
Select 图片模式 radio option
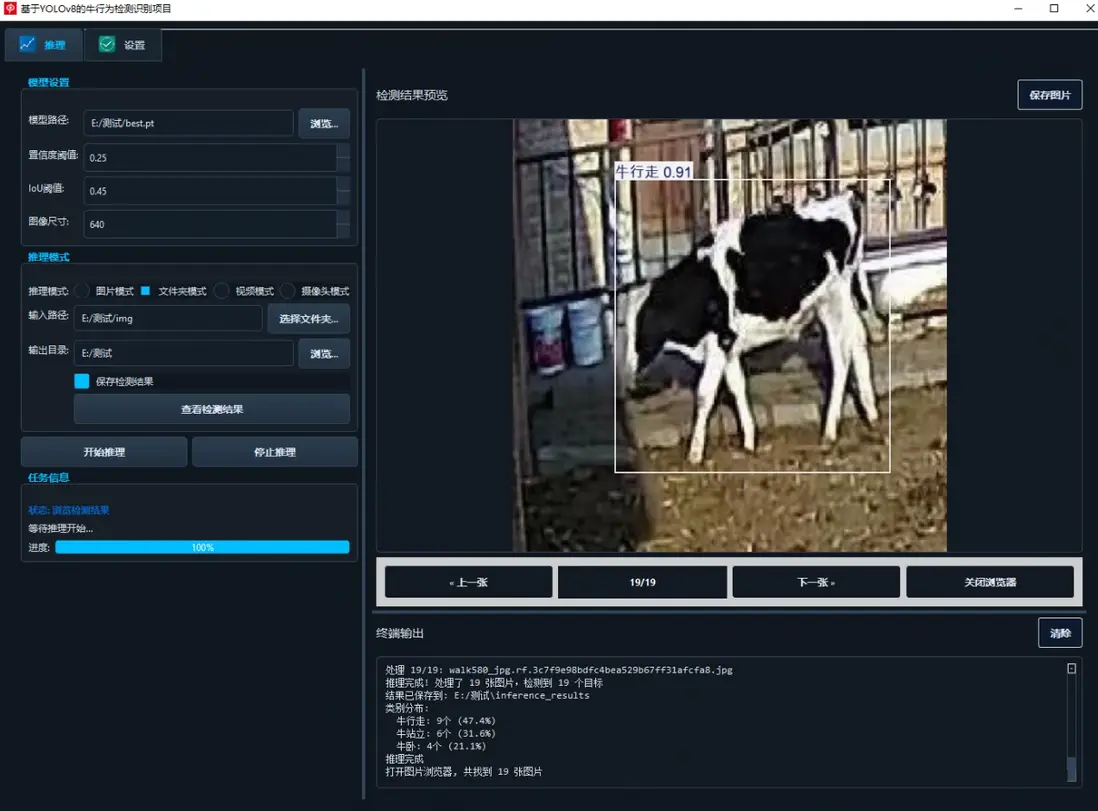105,291
